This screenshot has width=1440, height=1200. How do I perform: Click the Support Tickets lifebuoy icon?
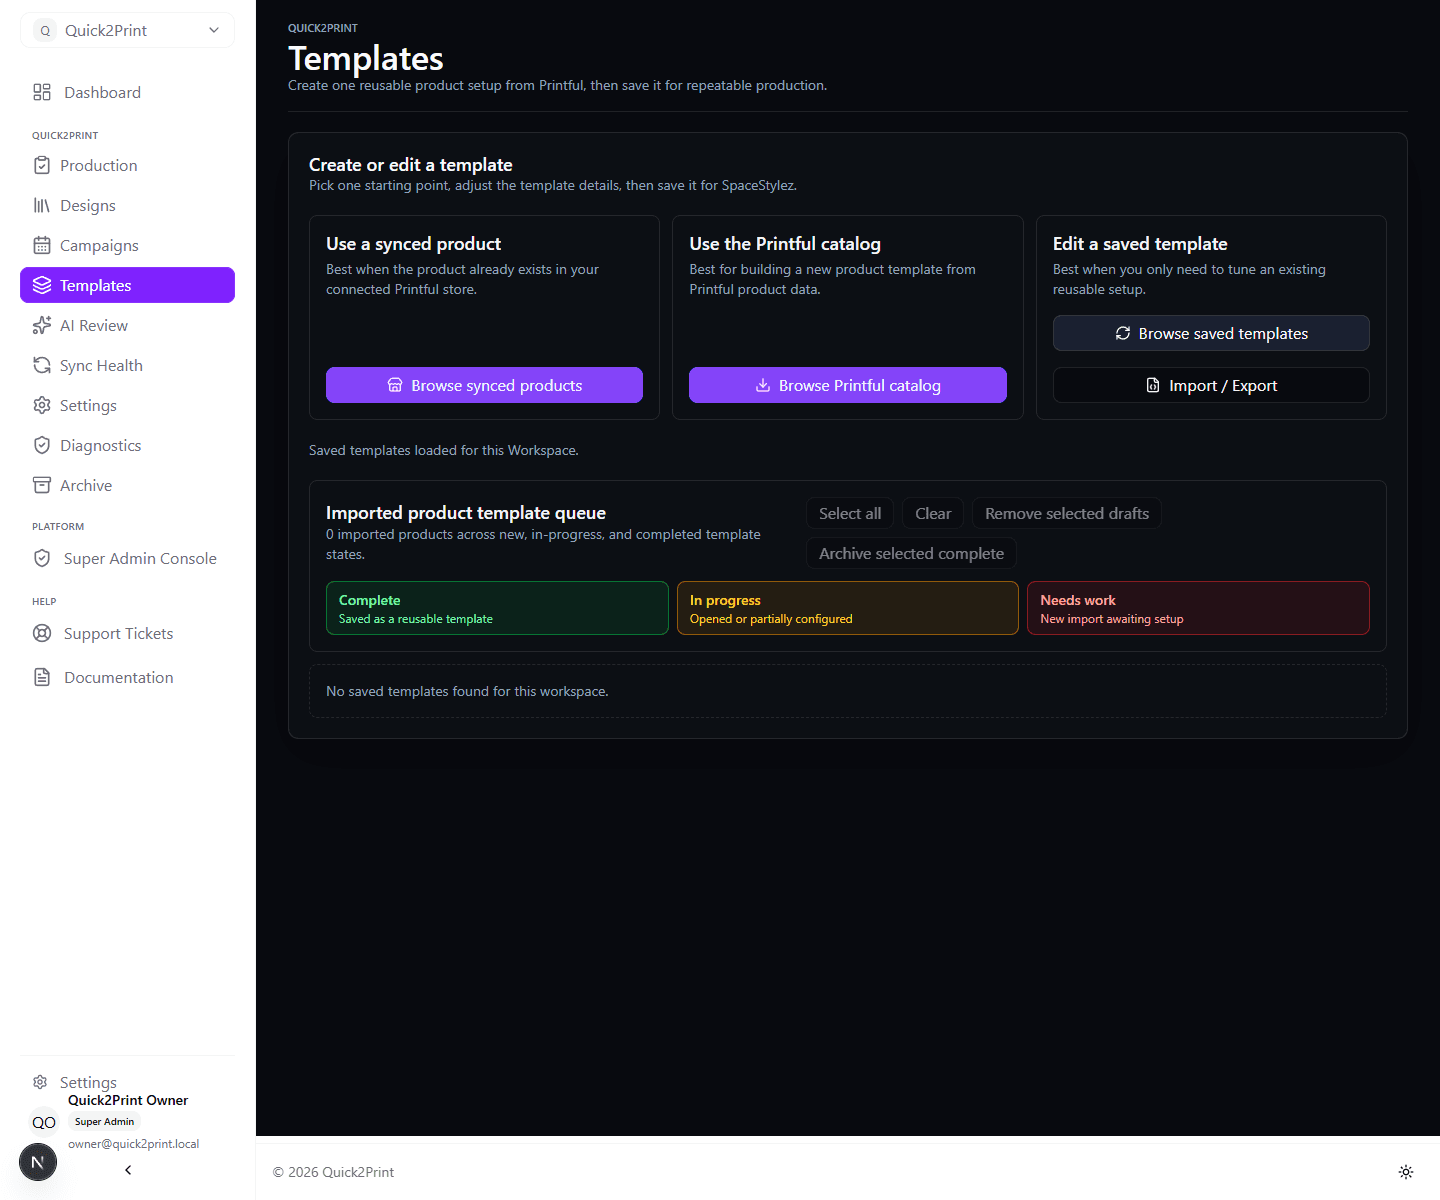(x=42, y=633)
